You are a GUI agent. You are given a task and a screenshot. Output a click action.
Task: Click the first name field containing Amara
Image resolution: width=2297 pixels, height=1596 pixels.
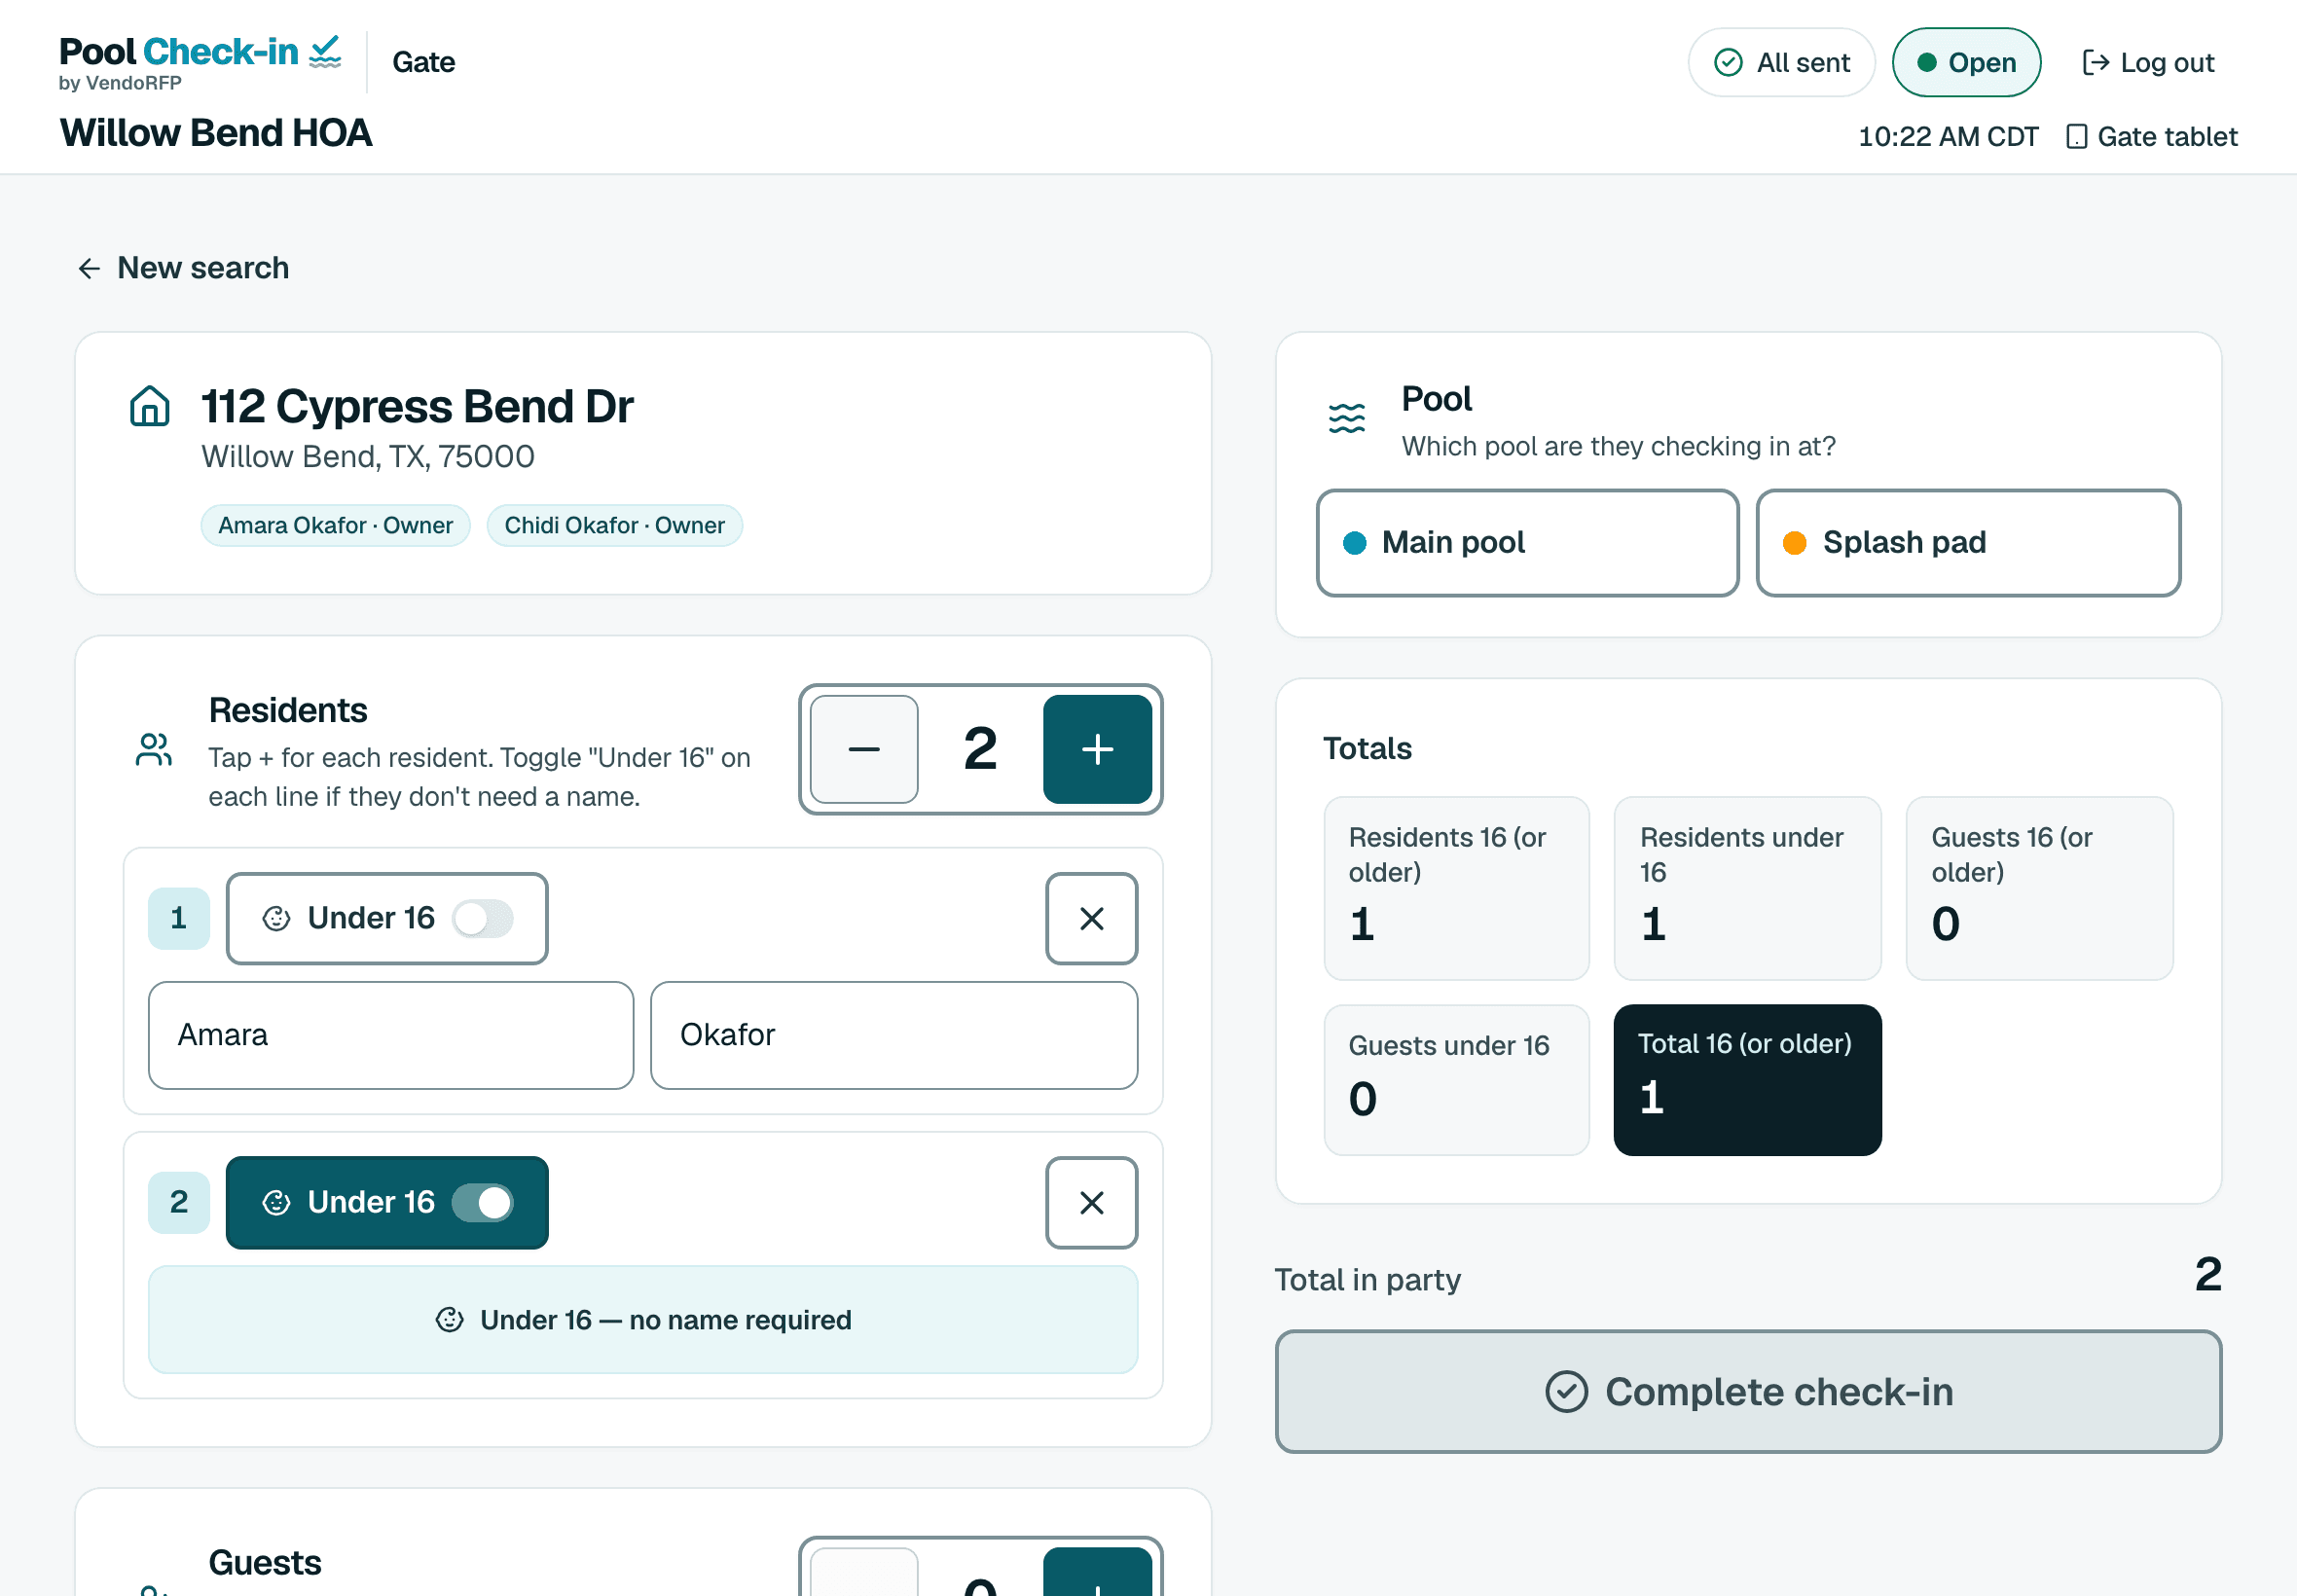pyautogui.click(x=391, y=1035)
